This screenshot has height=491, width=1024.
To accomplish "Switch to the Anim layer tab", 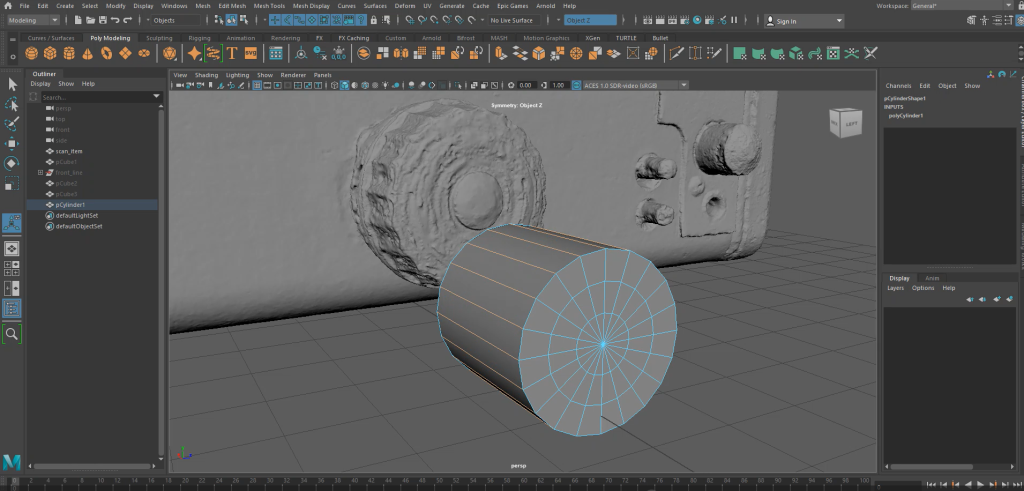I will coord(932,278).
